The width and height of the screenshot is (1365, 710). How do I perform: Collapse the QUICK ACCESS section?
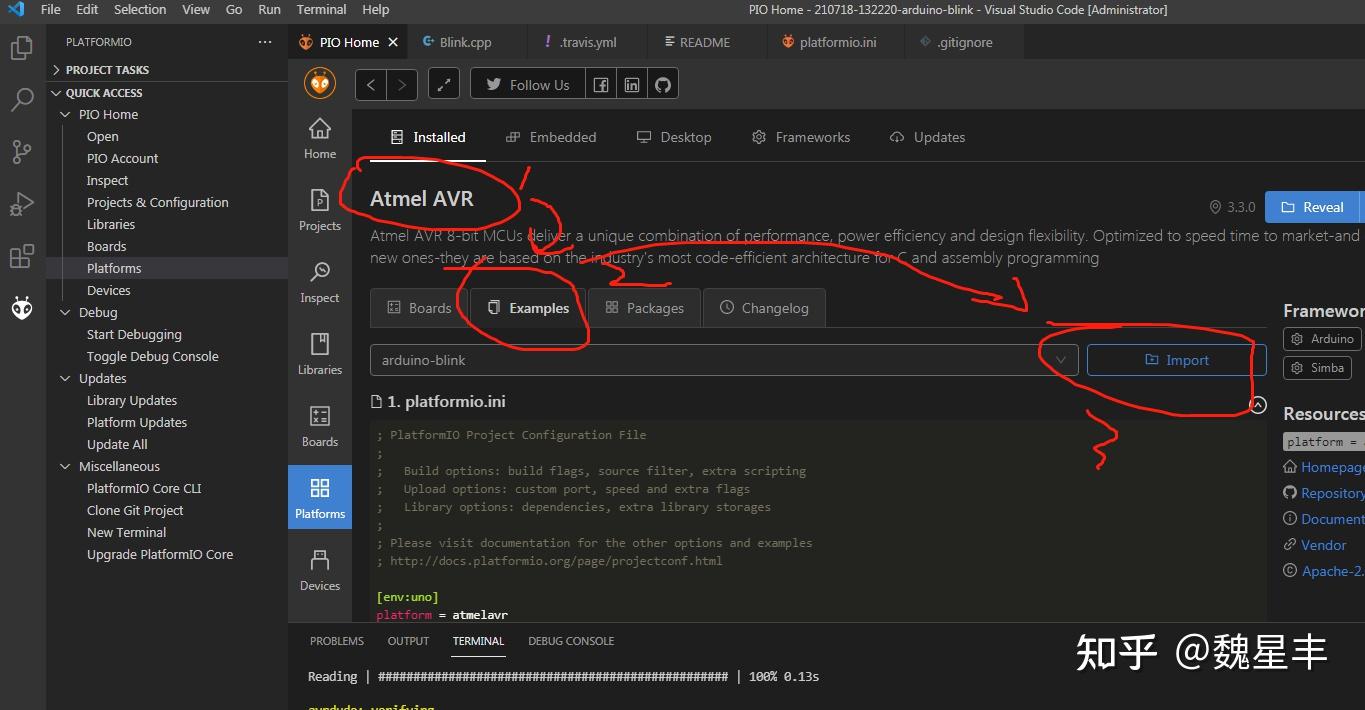click(104, 92)
